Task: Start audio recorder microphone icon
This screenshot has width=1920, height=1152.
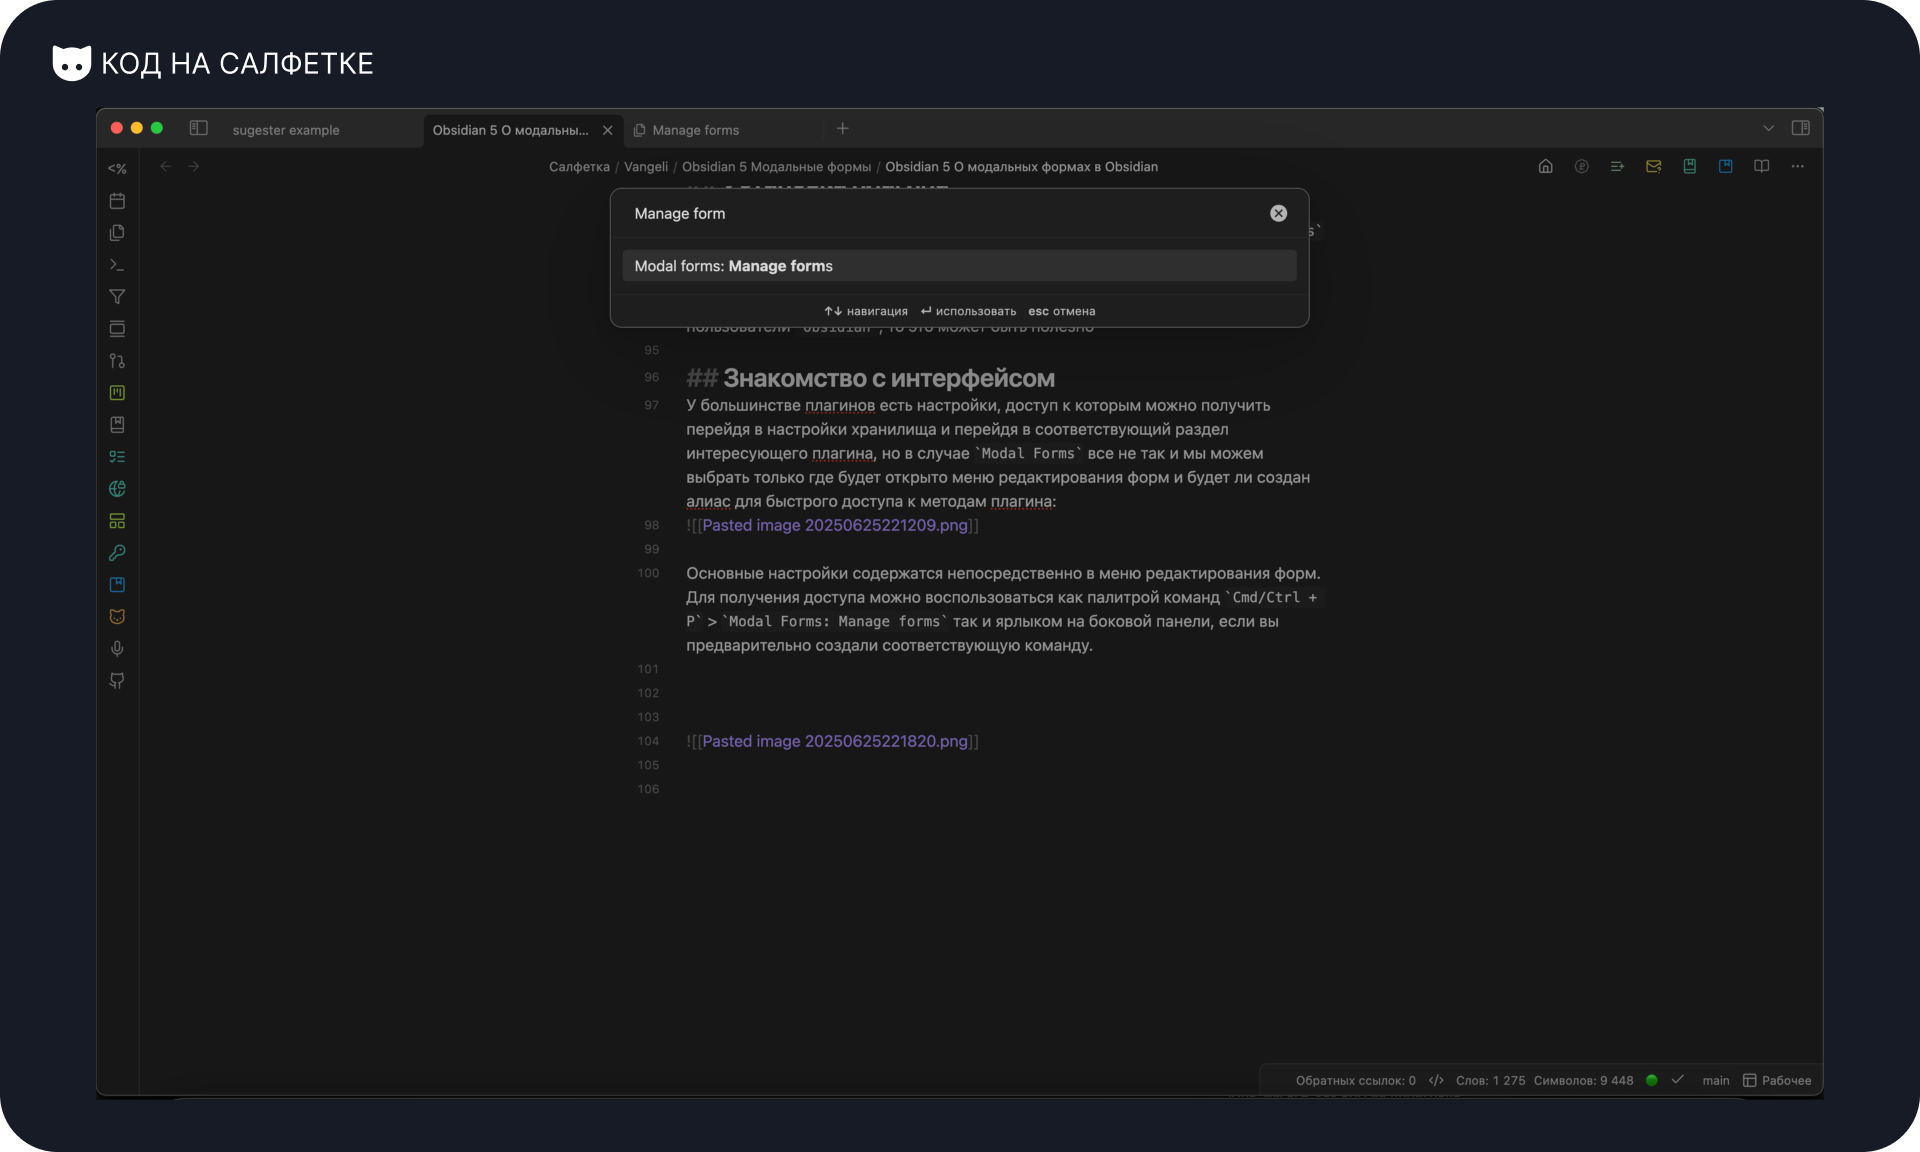Action: pos(117,649)
